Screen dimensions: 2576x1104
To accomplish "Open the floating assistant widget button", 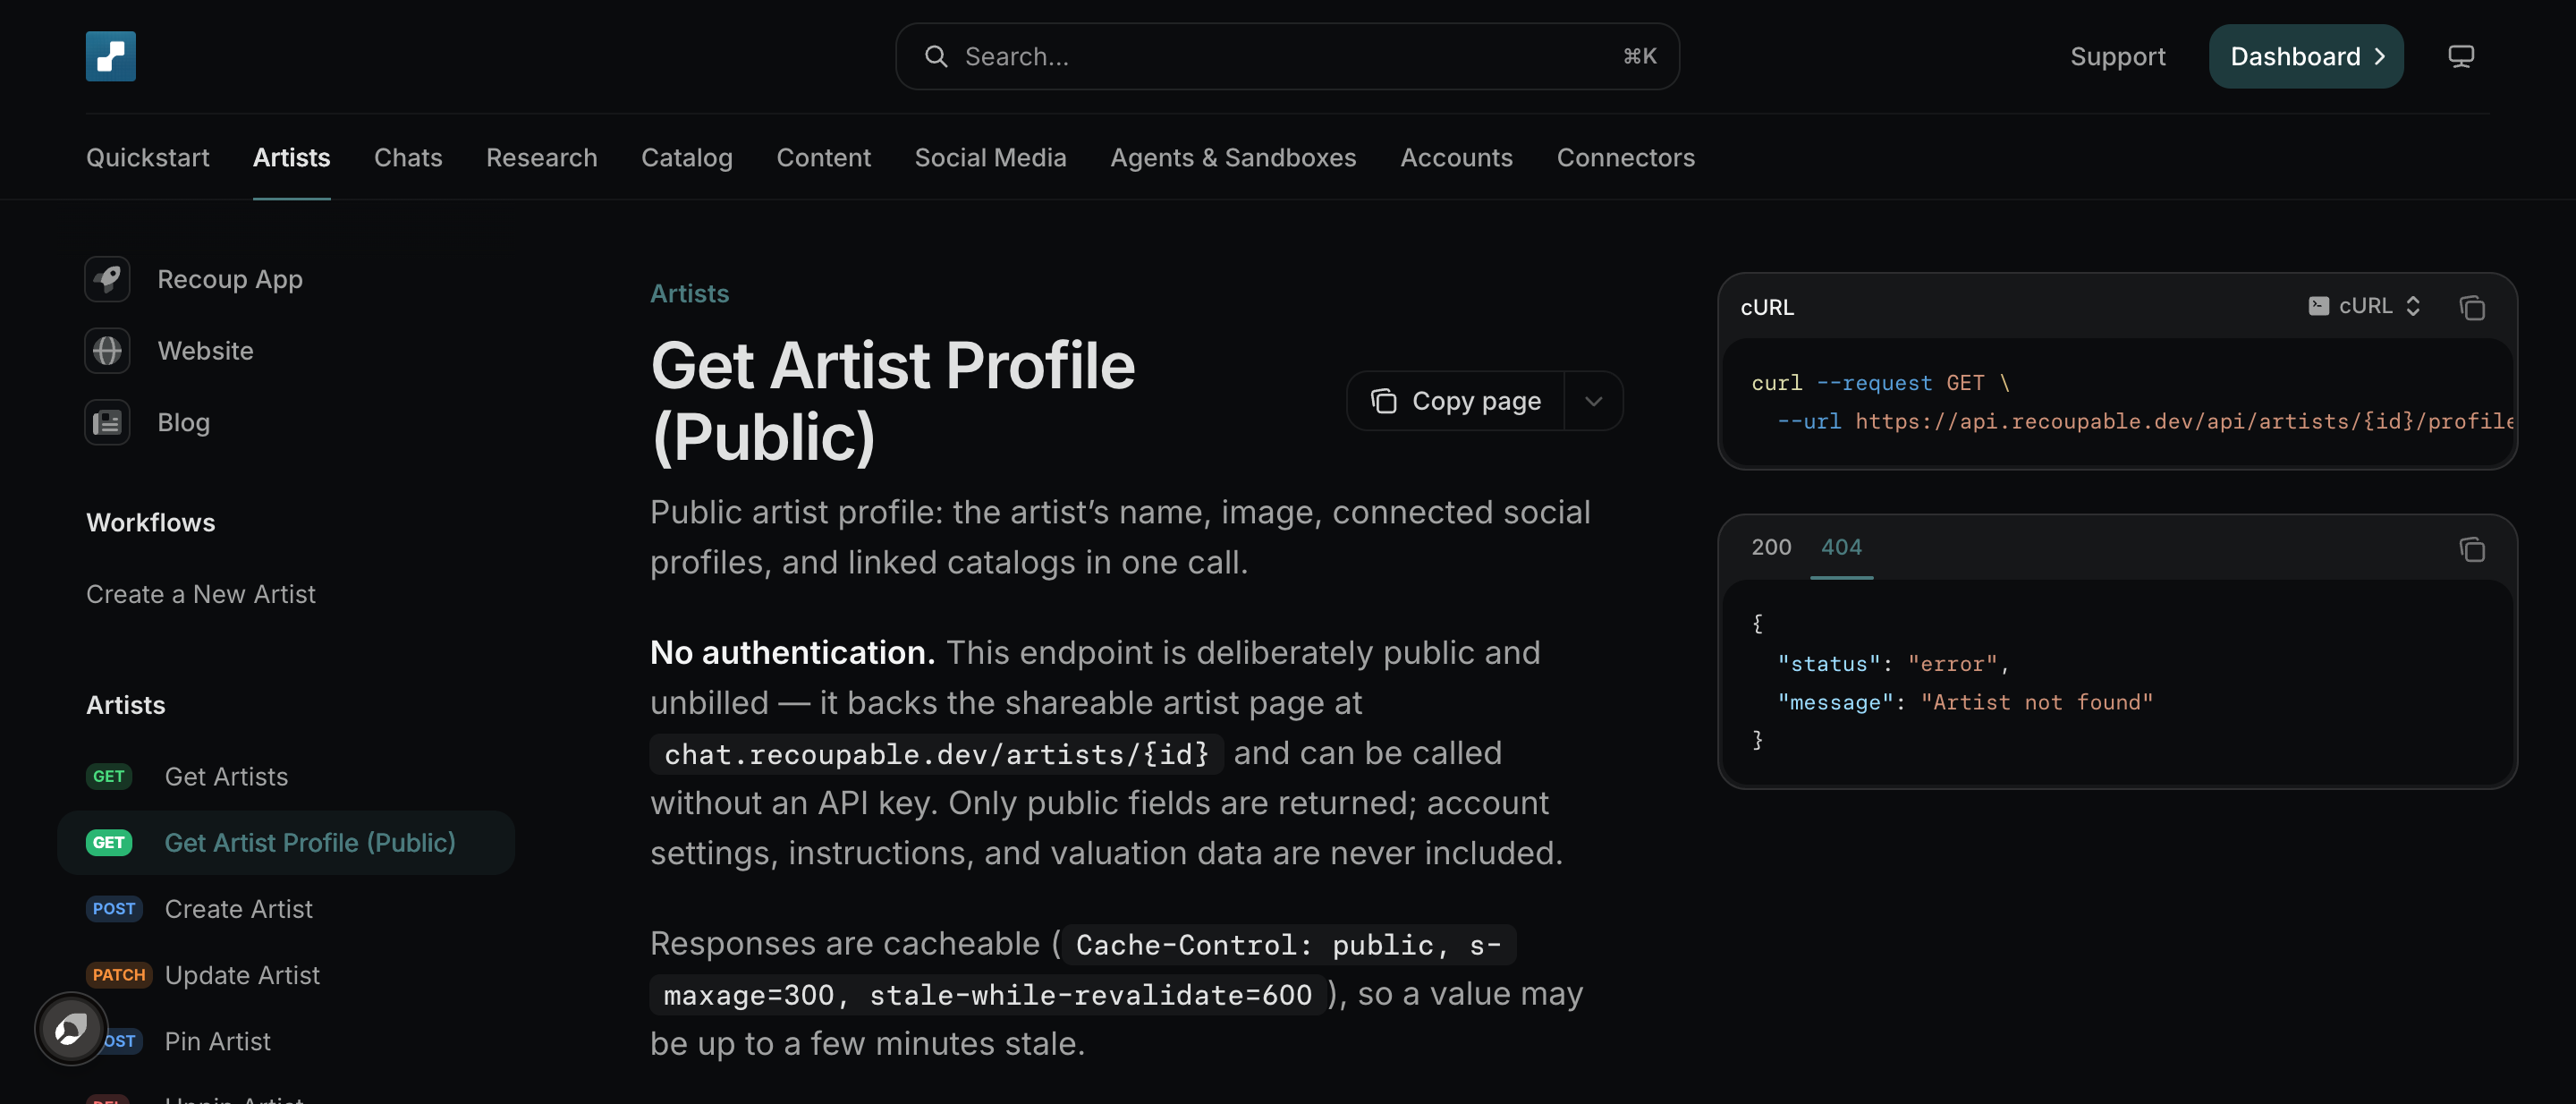I will pos(71,1028).
